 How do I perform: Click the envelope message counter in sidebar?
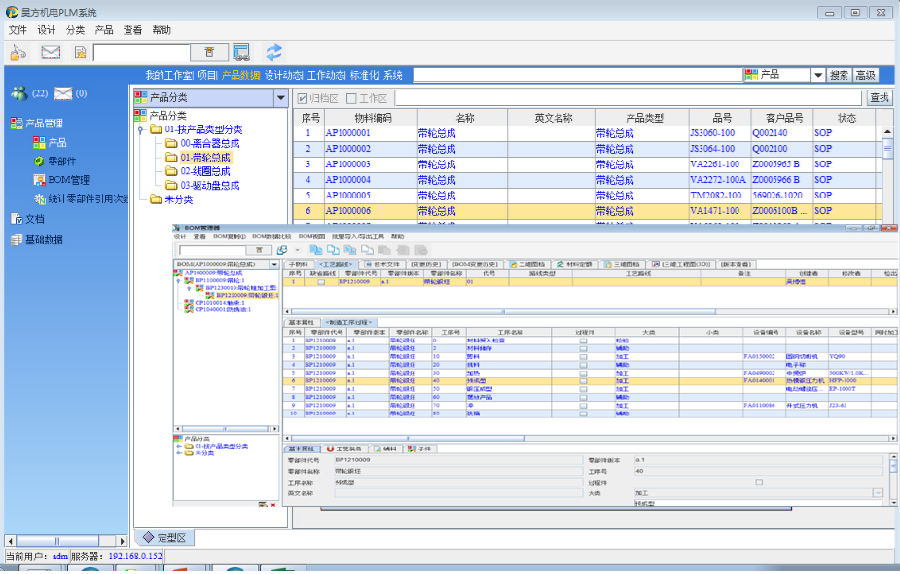pyautogui.click(x=64, y=94)
